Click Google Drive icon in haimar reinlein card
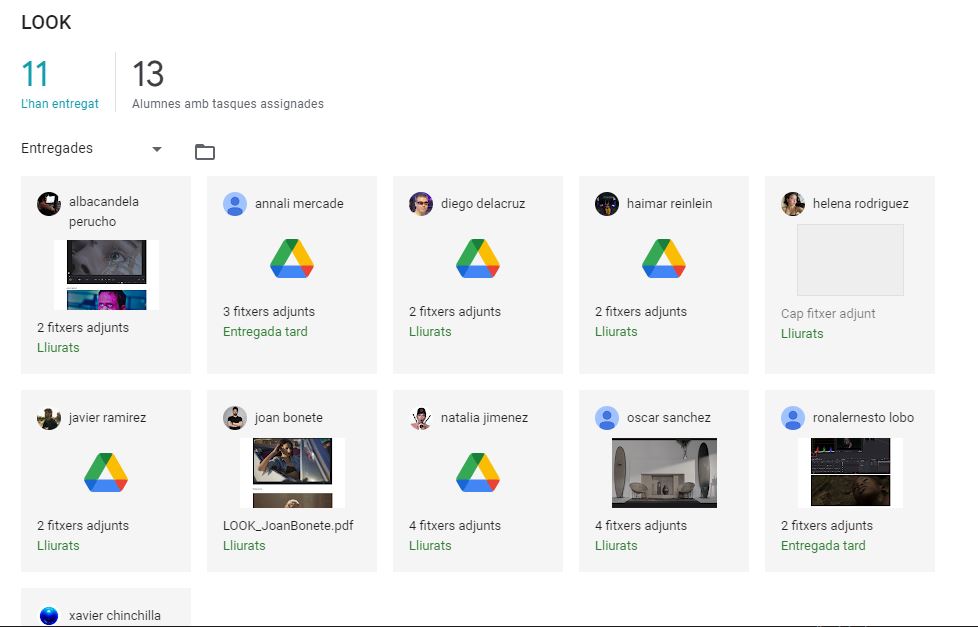This screenshot has height=627, width=978. 664,259
